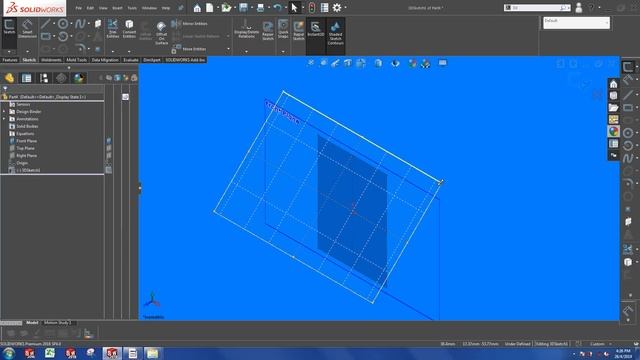Click the Convert Entities tool

coord(129,29)
